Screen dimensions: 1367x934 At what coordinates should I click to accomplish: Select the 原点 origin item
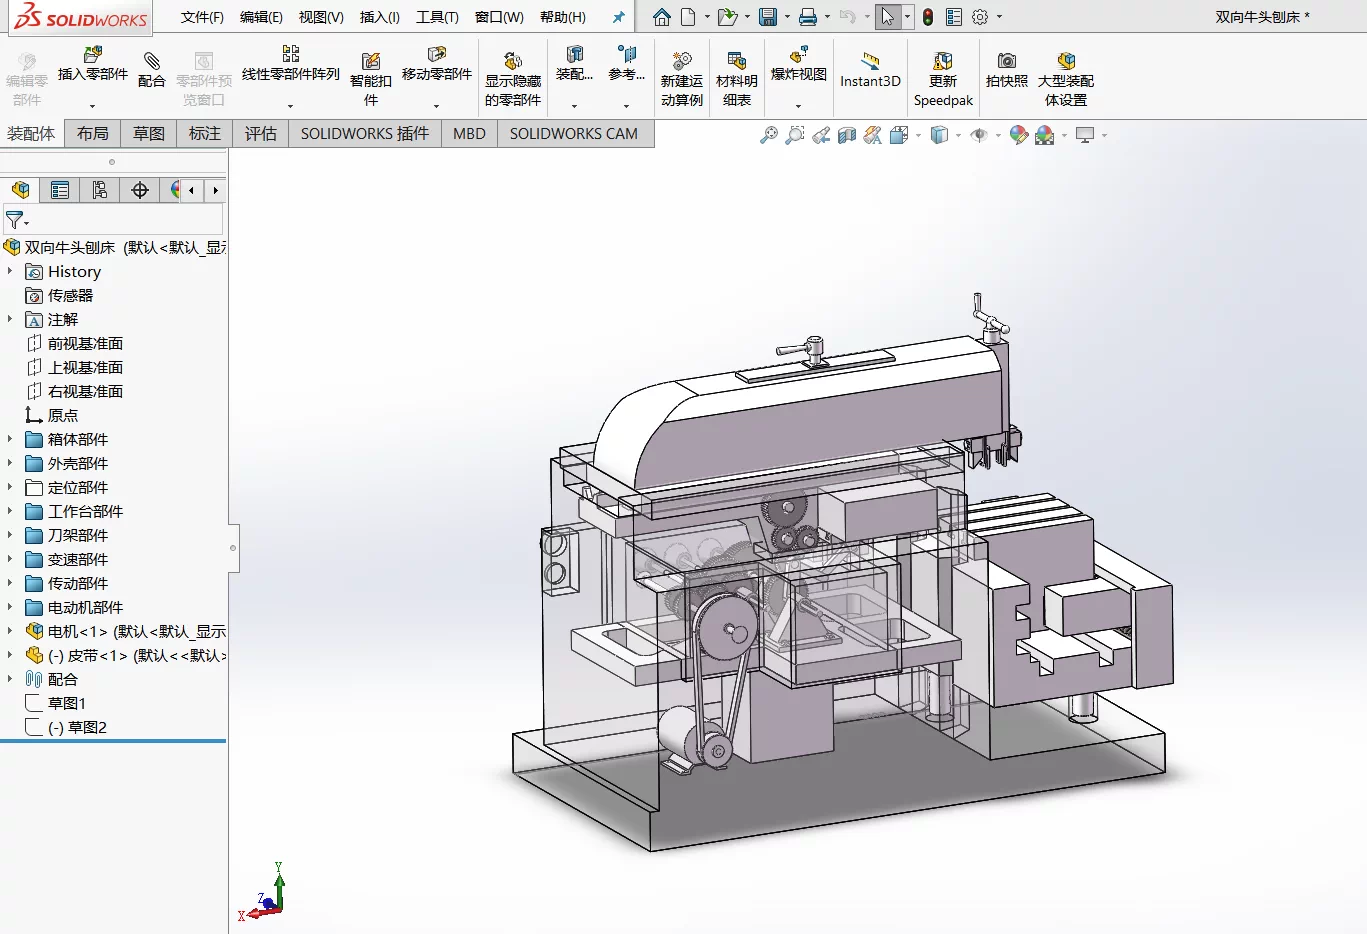63,415
